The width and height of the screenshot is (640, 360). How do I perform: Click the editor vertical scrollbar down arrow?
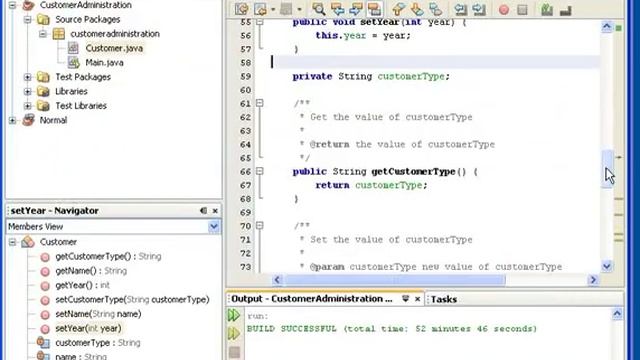pyautogui.click(x=607, y=267)
